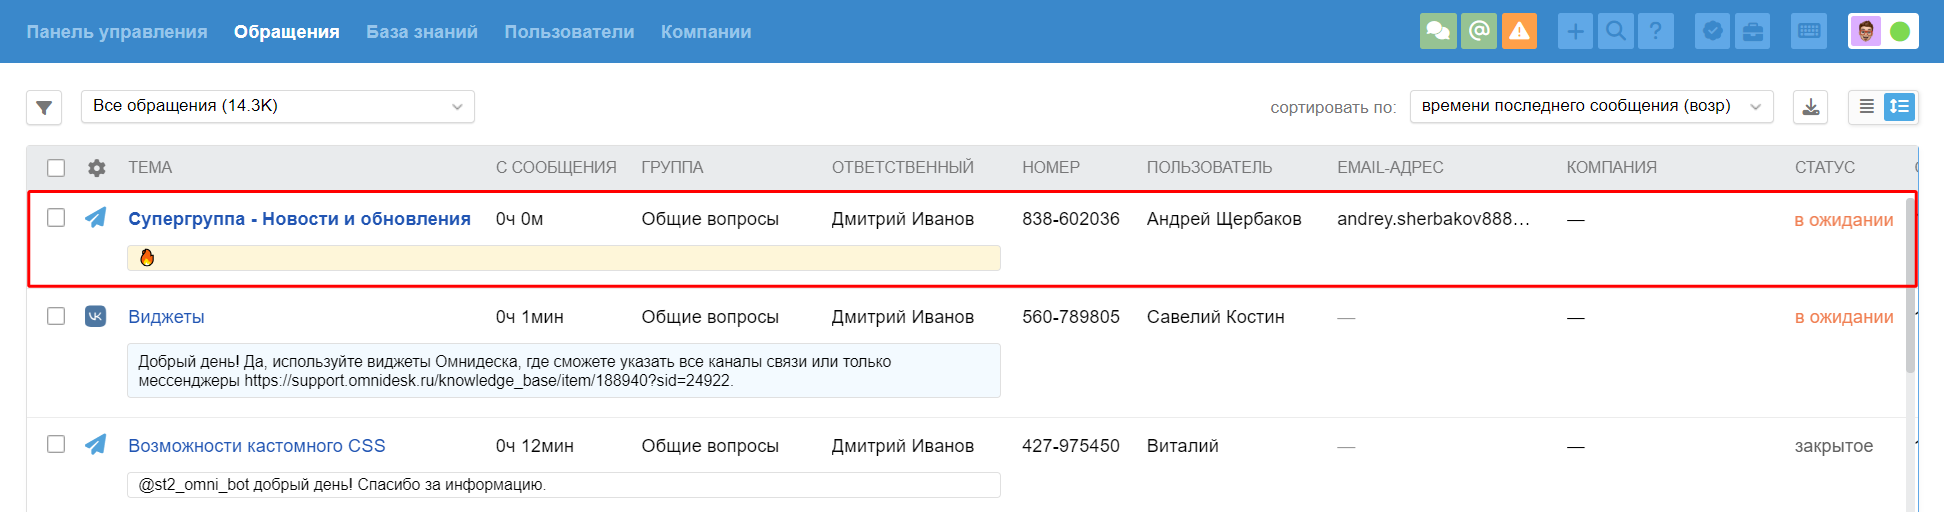Viewport: 1944px width, 512px height.
Task: Check the box for Супергруппа - Новости и обновления
Action: 56,217
